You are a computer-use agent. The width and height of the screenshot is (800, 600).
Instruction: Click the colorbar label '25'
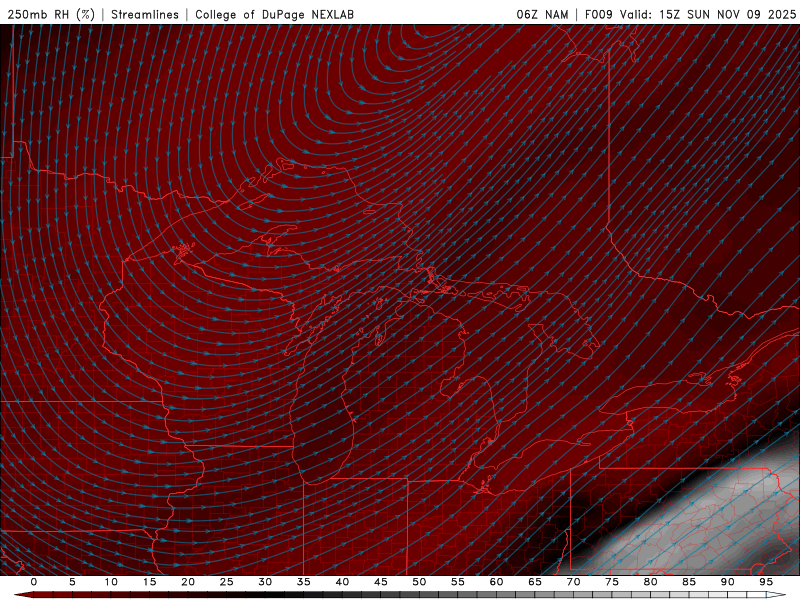point(227,582)
